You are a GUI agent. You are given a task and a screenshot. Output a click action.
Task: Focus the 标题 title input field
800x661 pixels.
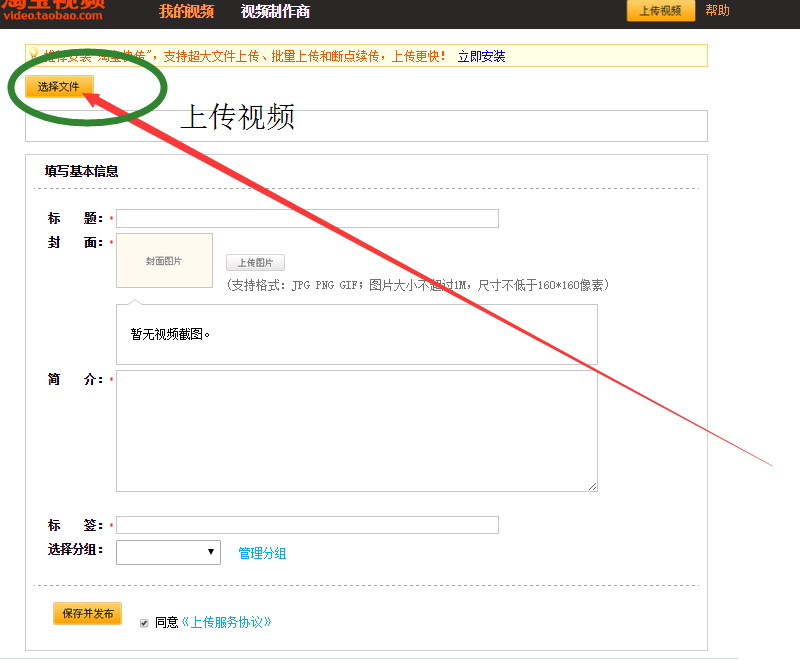tap(307, 219)
